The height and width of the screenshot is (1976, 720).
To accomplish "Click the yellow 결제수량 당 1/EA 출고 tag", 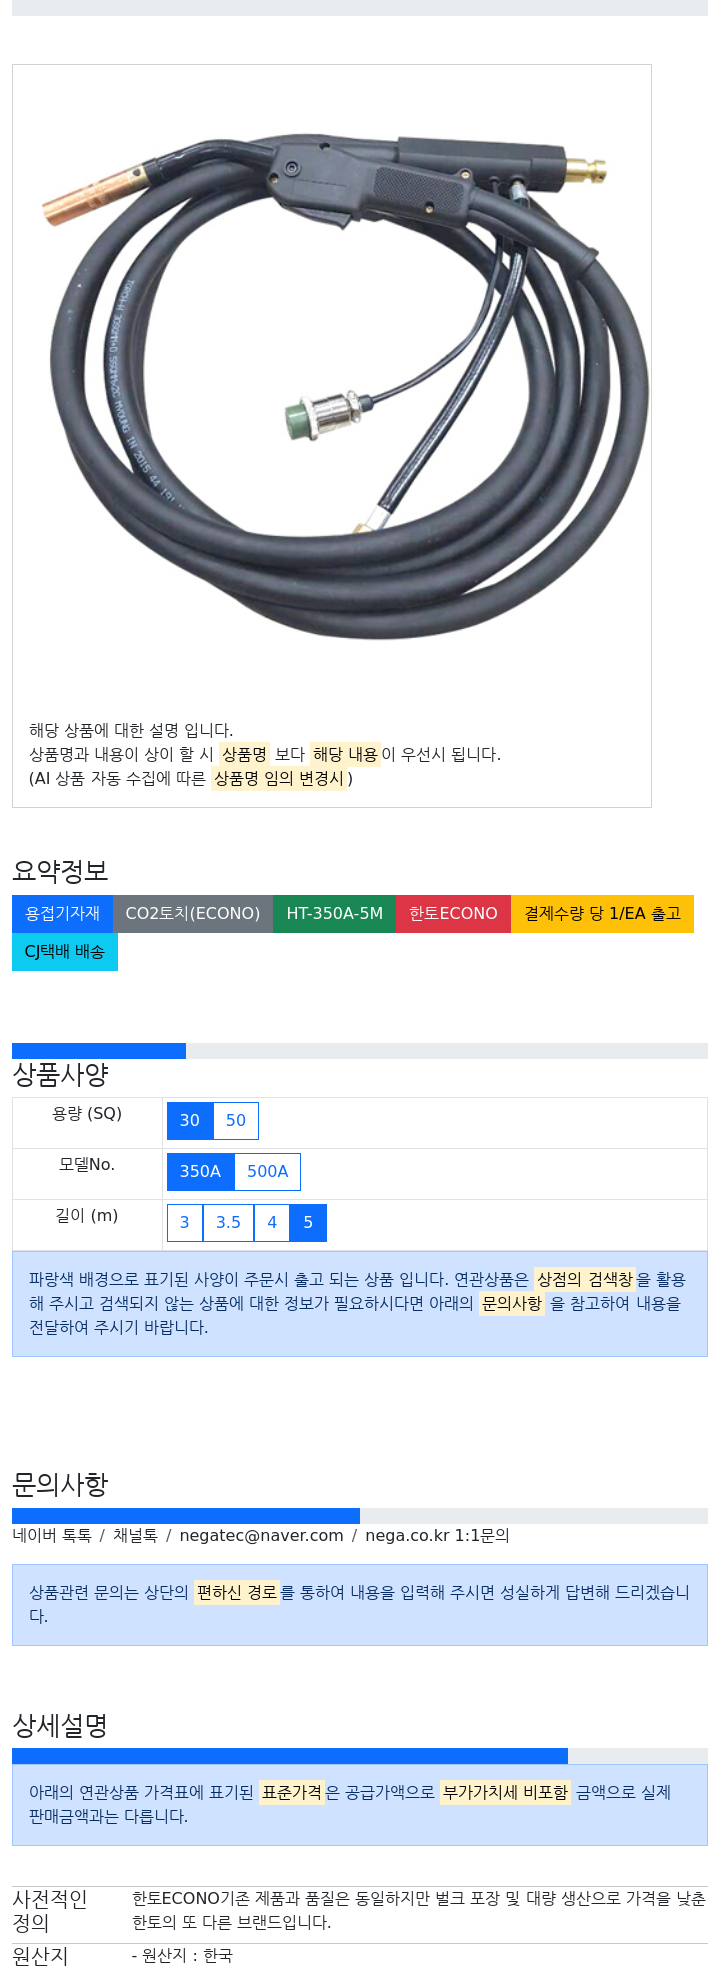I will pos(602,914).
